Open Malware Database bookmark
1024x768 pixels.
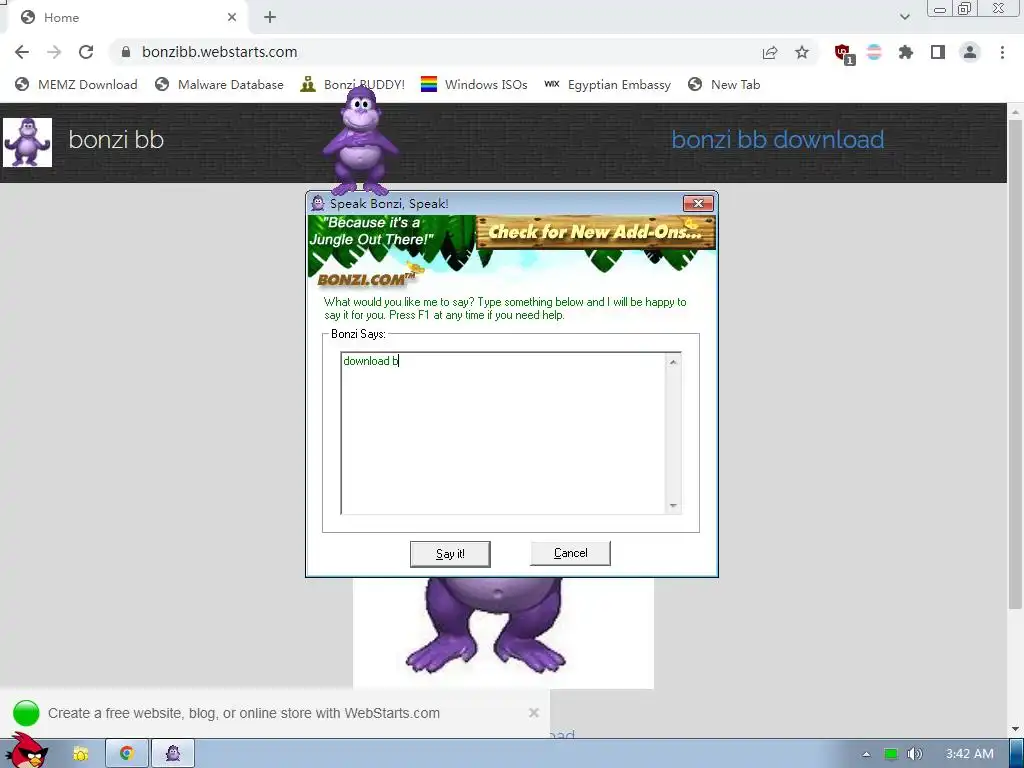(219, 84)
